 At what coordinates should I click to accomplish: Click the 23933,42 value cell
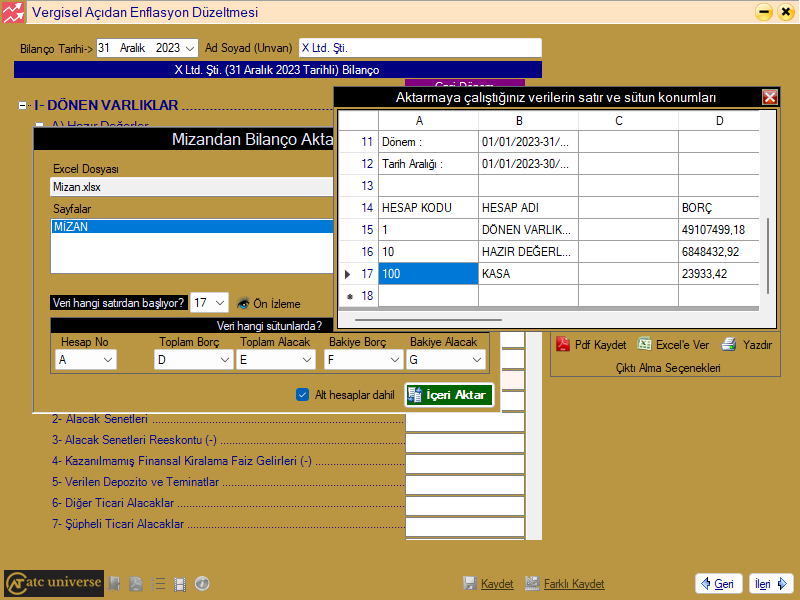click(719, 273)
